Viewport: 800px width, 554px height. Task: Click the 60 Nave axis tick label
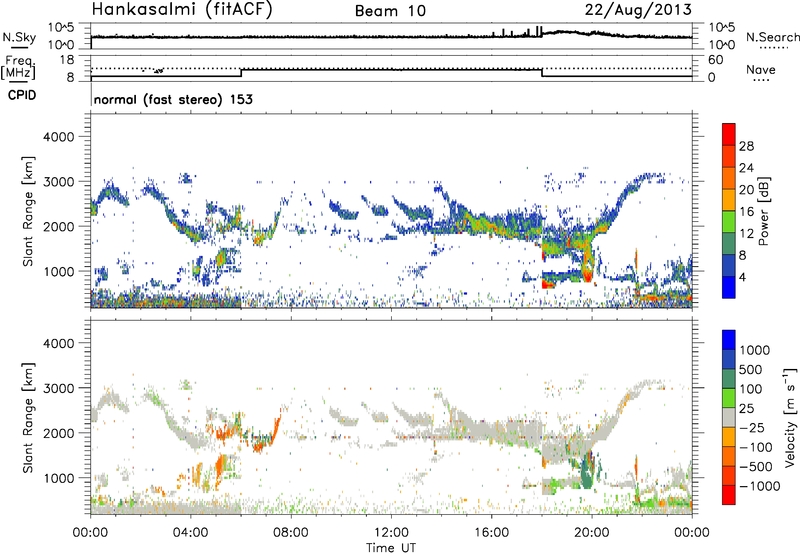(x=716, y=60)
